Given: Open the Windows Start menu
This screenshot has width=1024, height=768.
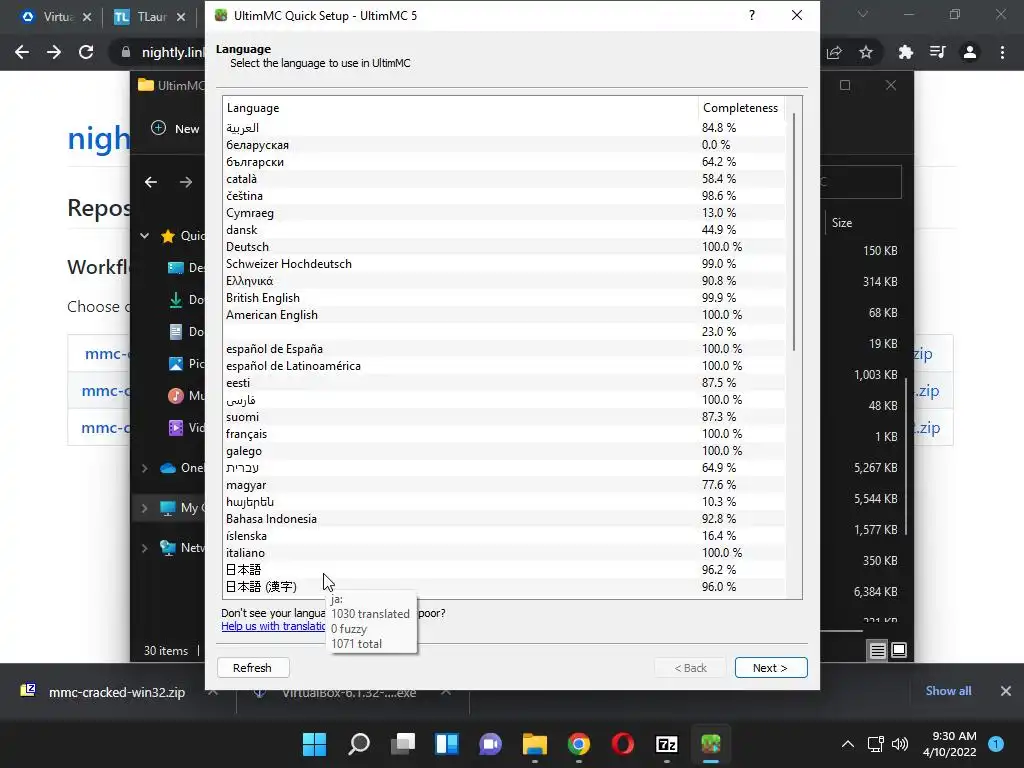Looking at the screenshot, I should tap(314, 744).
